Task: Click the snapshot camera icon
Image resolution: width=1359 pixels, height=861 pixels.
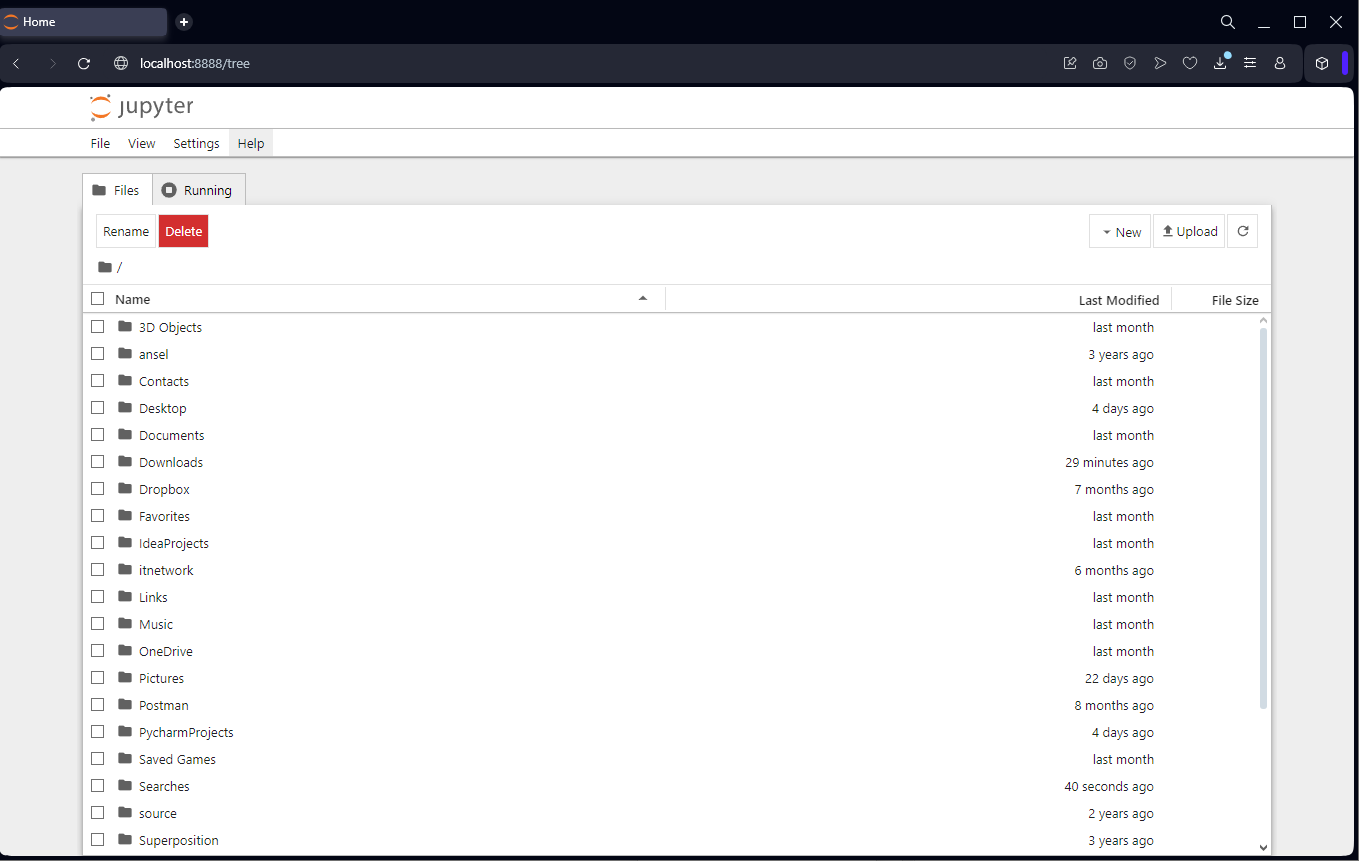Action: coord(1100,63)
